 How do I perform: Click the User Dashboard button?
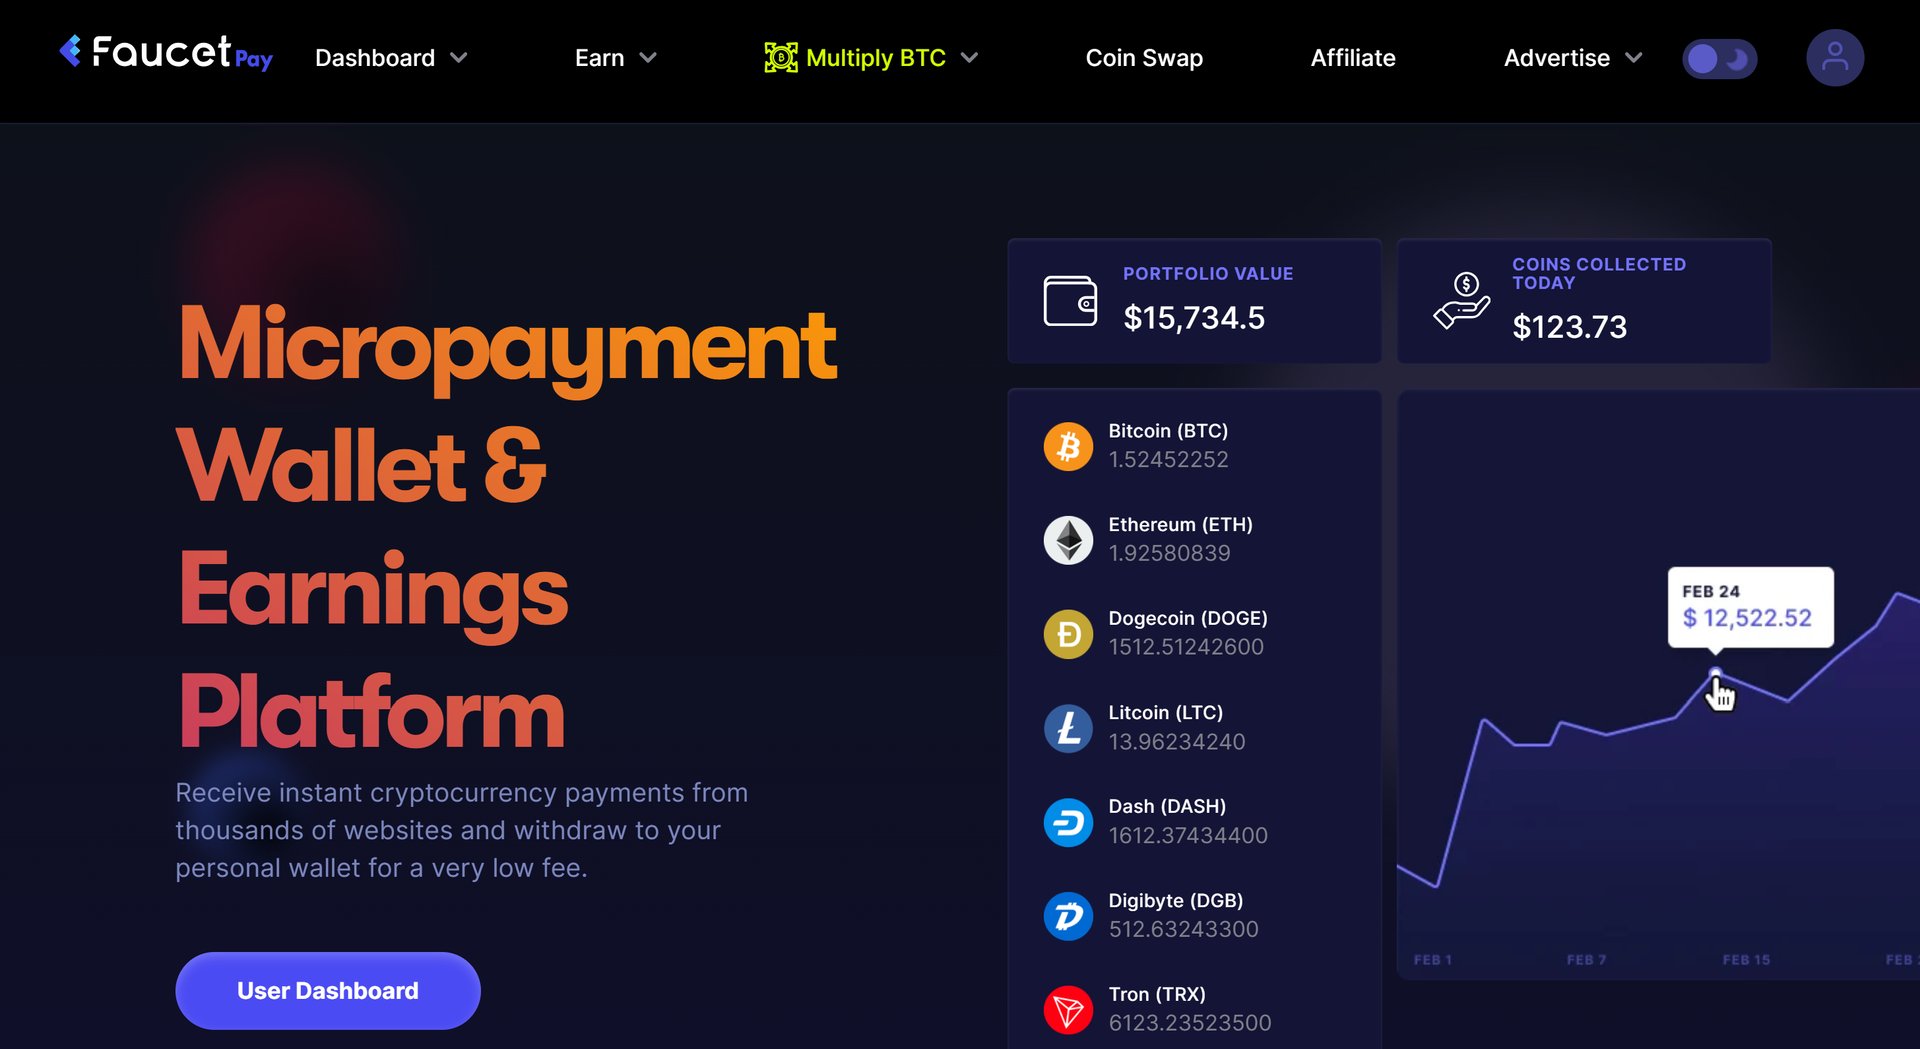[x=328, y=990]
